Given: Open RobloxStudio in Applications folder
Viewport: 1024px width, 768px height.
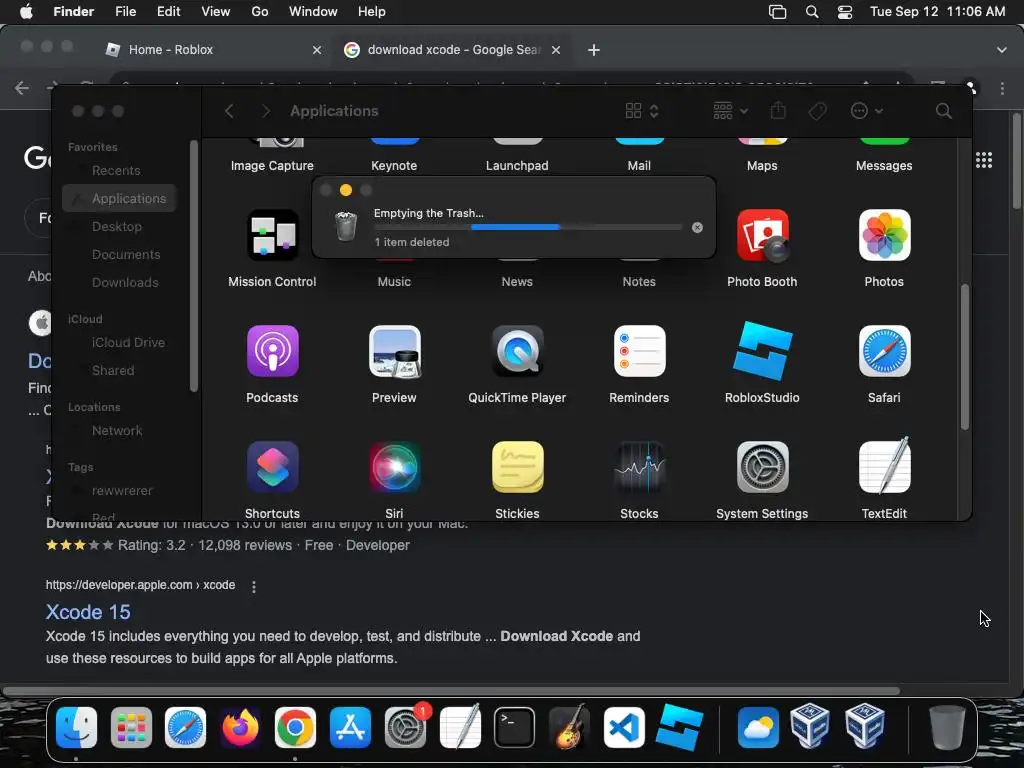Looking at the screenshot, I should click(762, 351).
